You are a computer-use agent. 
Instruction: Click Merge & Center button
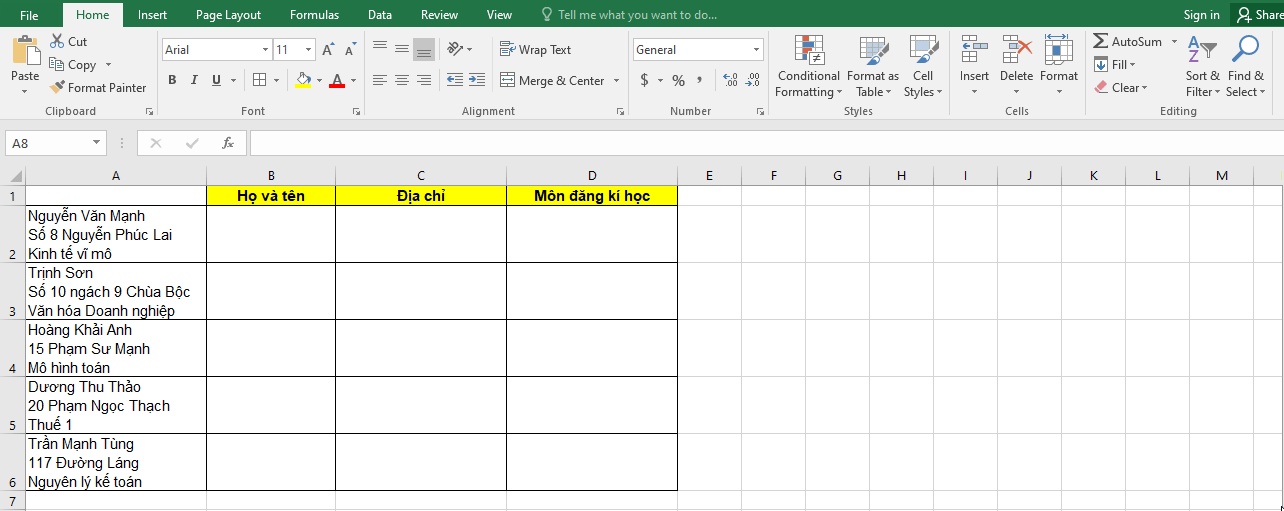coord(553,80)
